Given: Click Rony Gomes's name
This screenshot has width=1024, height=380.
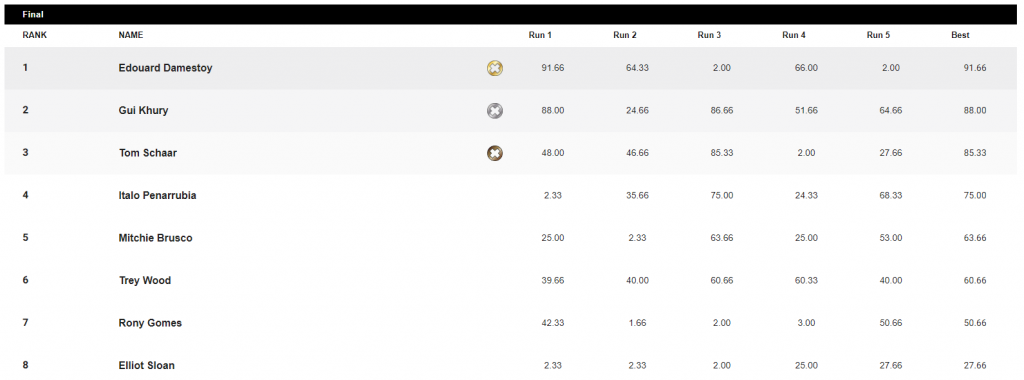Looking at the screenshot, I should pyautogui.click(x=150, y=323).
